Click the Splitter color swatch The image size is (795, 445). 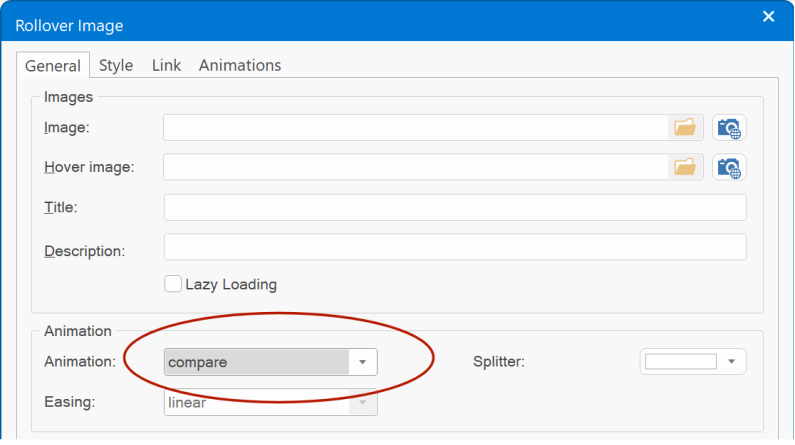tap(680, 361)
